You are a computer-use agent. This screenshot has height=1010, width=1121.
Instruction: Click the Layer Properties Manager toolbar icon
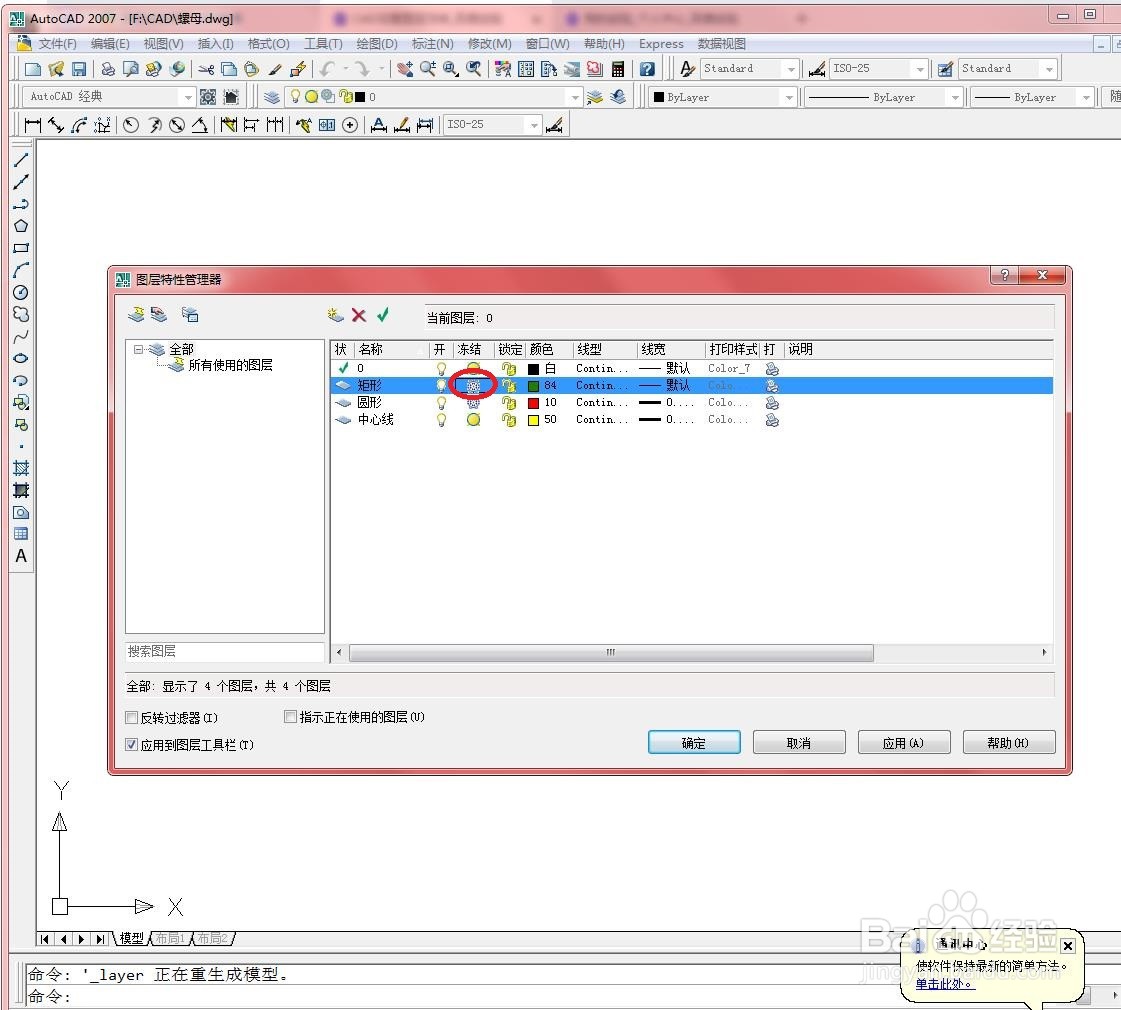(x=272, y=96)
